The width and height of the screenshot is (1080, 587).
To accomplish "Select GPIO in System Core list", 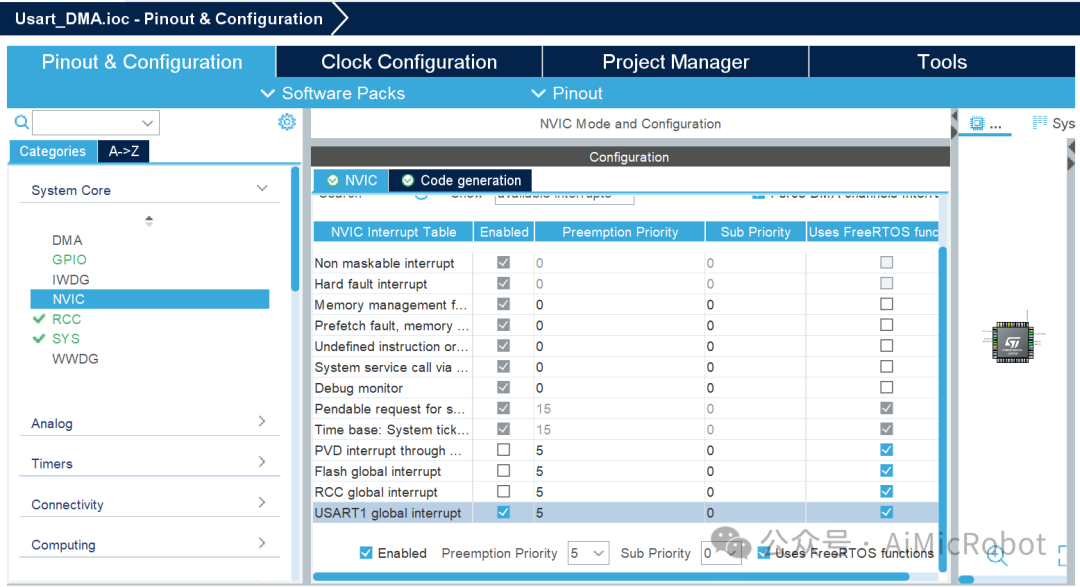I will coord(69,260).
